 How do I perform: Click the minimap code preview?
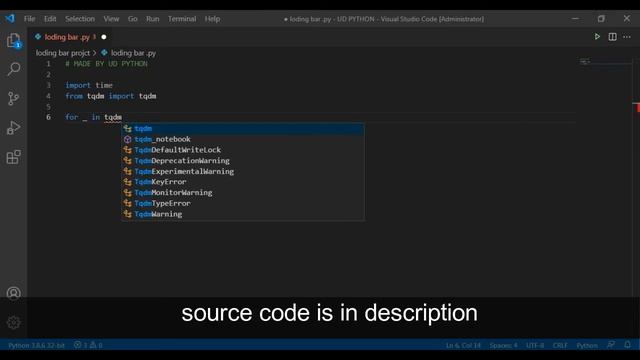pos(585,62)
